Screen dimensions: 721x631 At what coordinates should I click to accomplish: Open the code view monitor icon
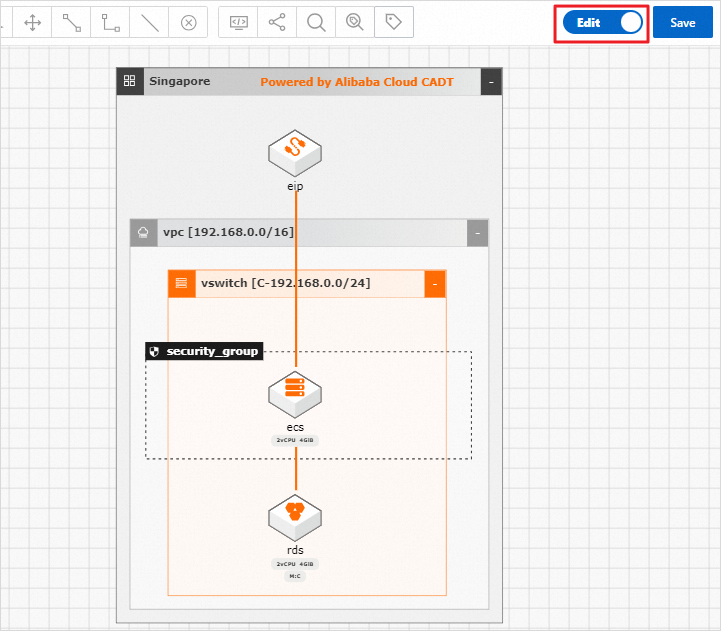238,22
